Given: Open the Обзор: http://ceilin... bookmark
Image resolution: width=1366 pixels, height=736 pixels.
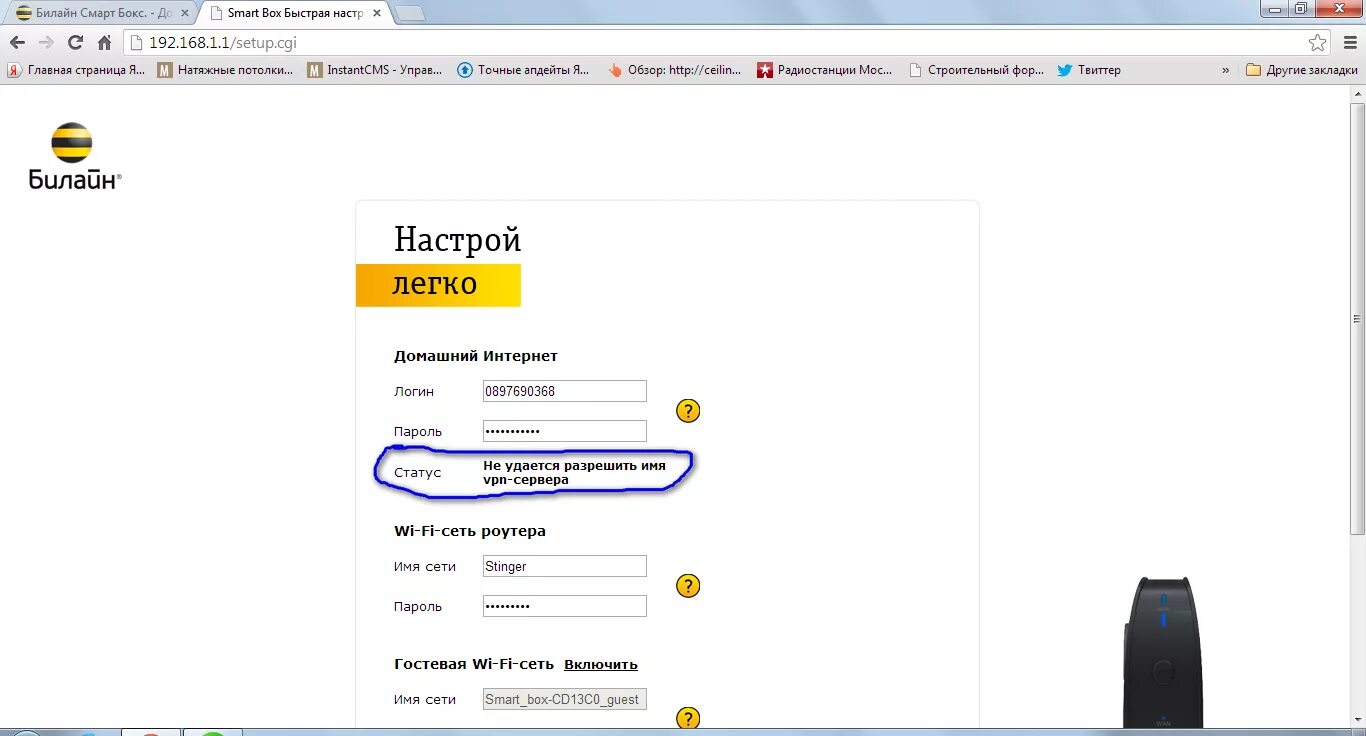Looking at the screenshot, I should (x=675, y=70).
